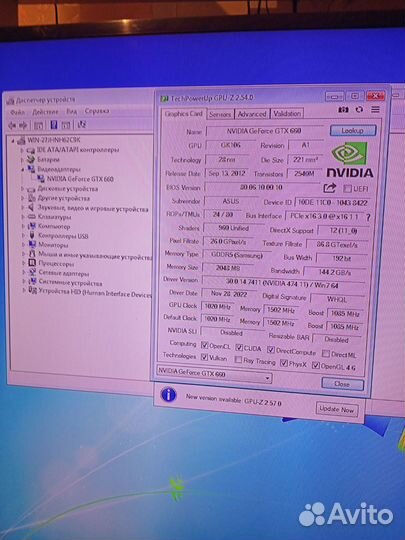This screenshot has height=540, width=405.
Task: Click the Мониторы monitor icon
Action: coord(32,245)
